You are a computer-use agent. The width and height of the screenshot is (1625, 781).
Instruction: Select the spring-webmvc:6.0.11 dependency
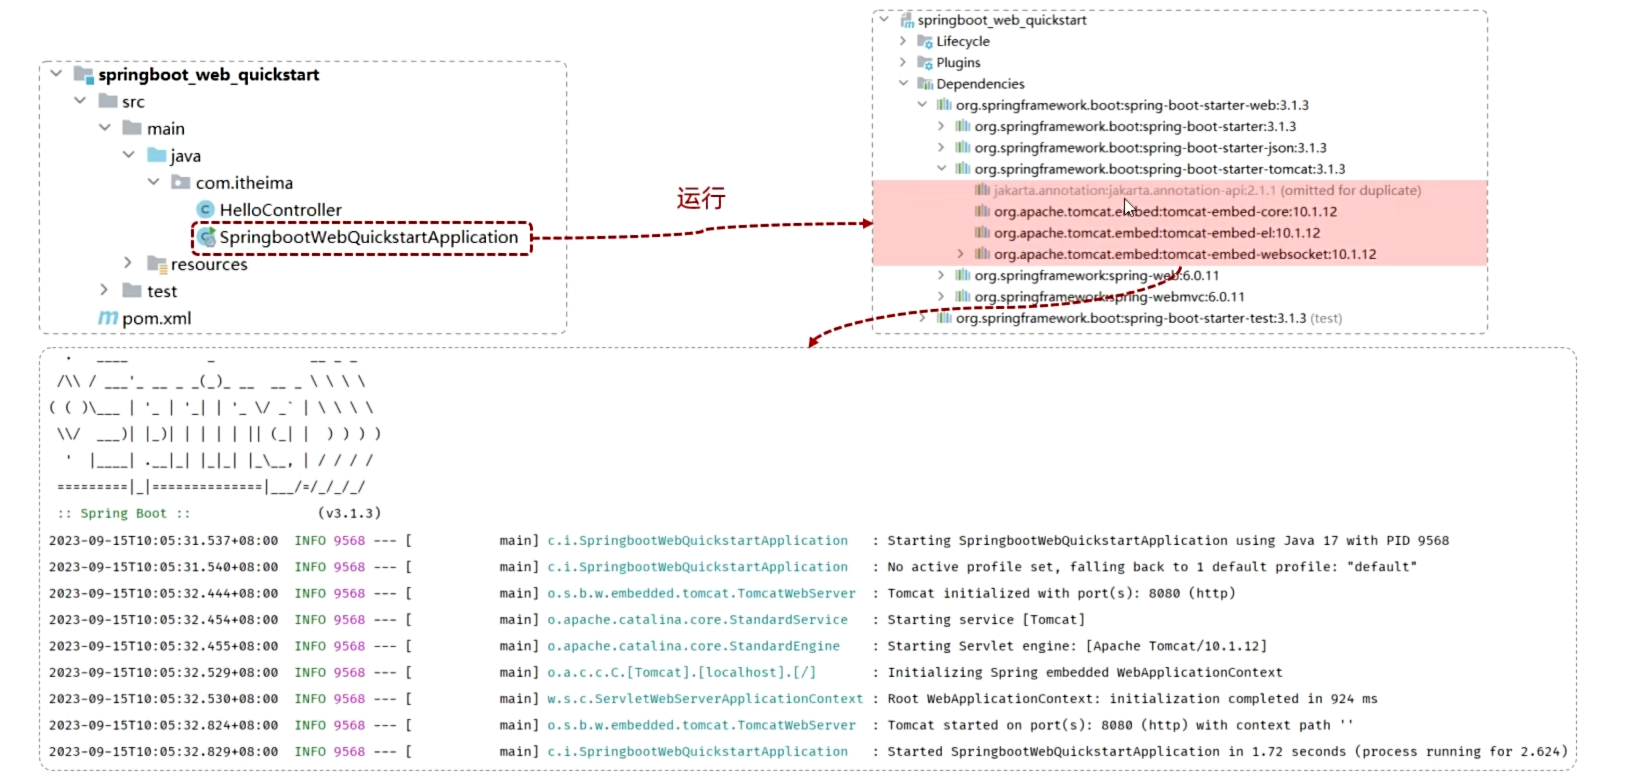[x=1109, y=296]
